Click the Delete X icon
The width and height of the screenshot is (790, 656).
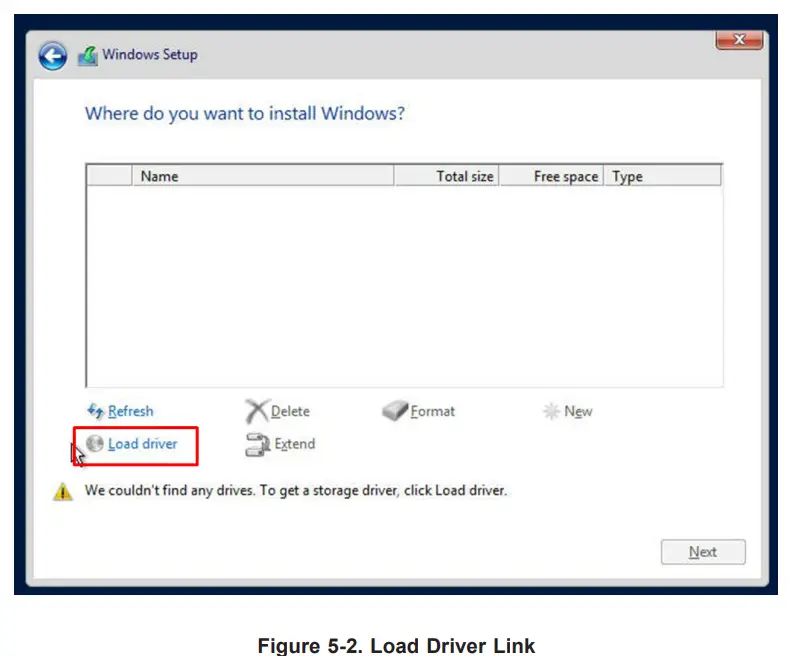[257, 411]
